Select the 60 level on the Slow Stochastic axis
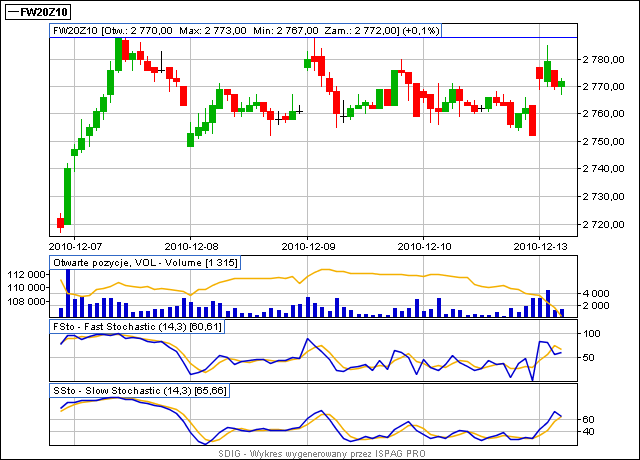640x460 pixels. pyautogui.click(x=589, y=419)
